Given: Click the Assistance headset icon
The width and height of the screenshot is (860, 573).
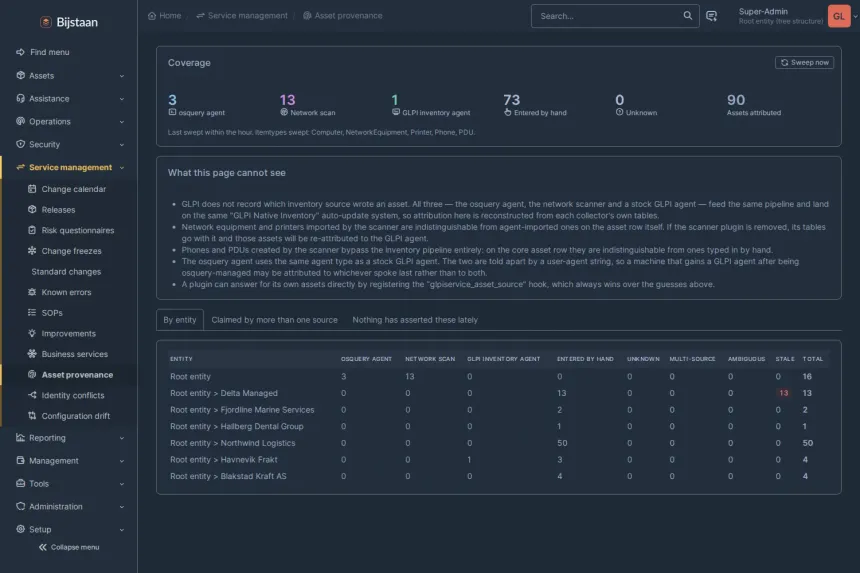Looking at the screenshot, I should pos(21,98).
